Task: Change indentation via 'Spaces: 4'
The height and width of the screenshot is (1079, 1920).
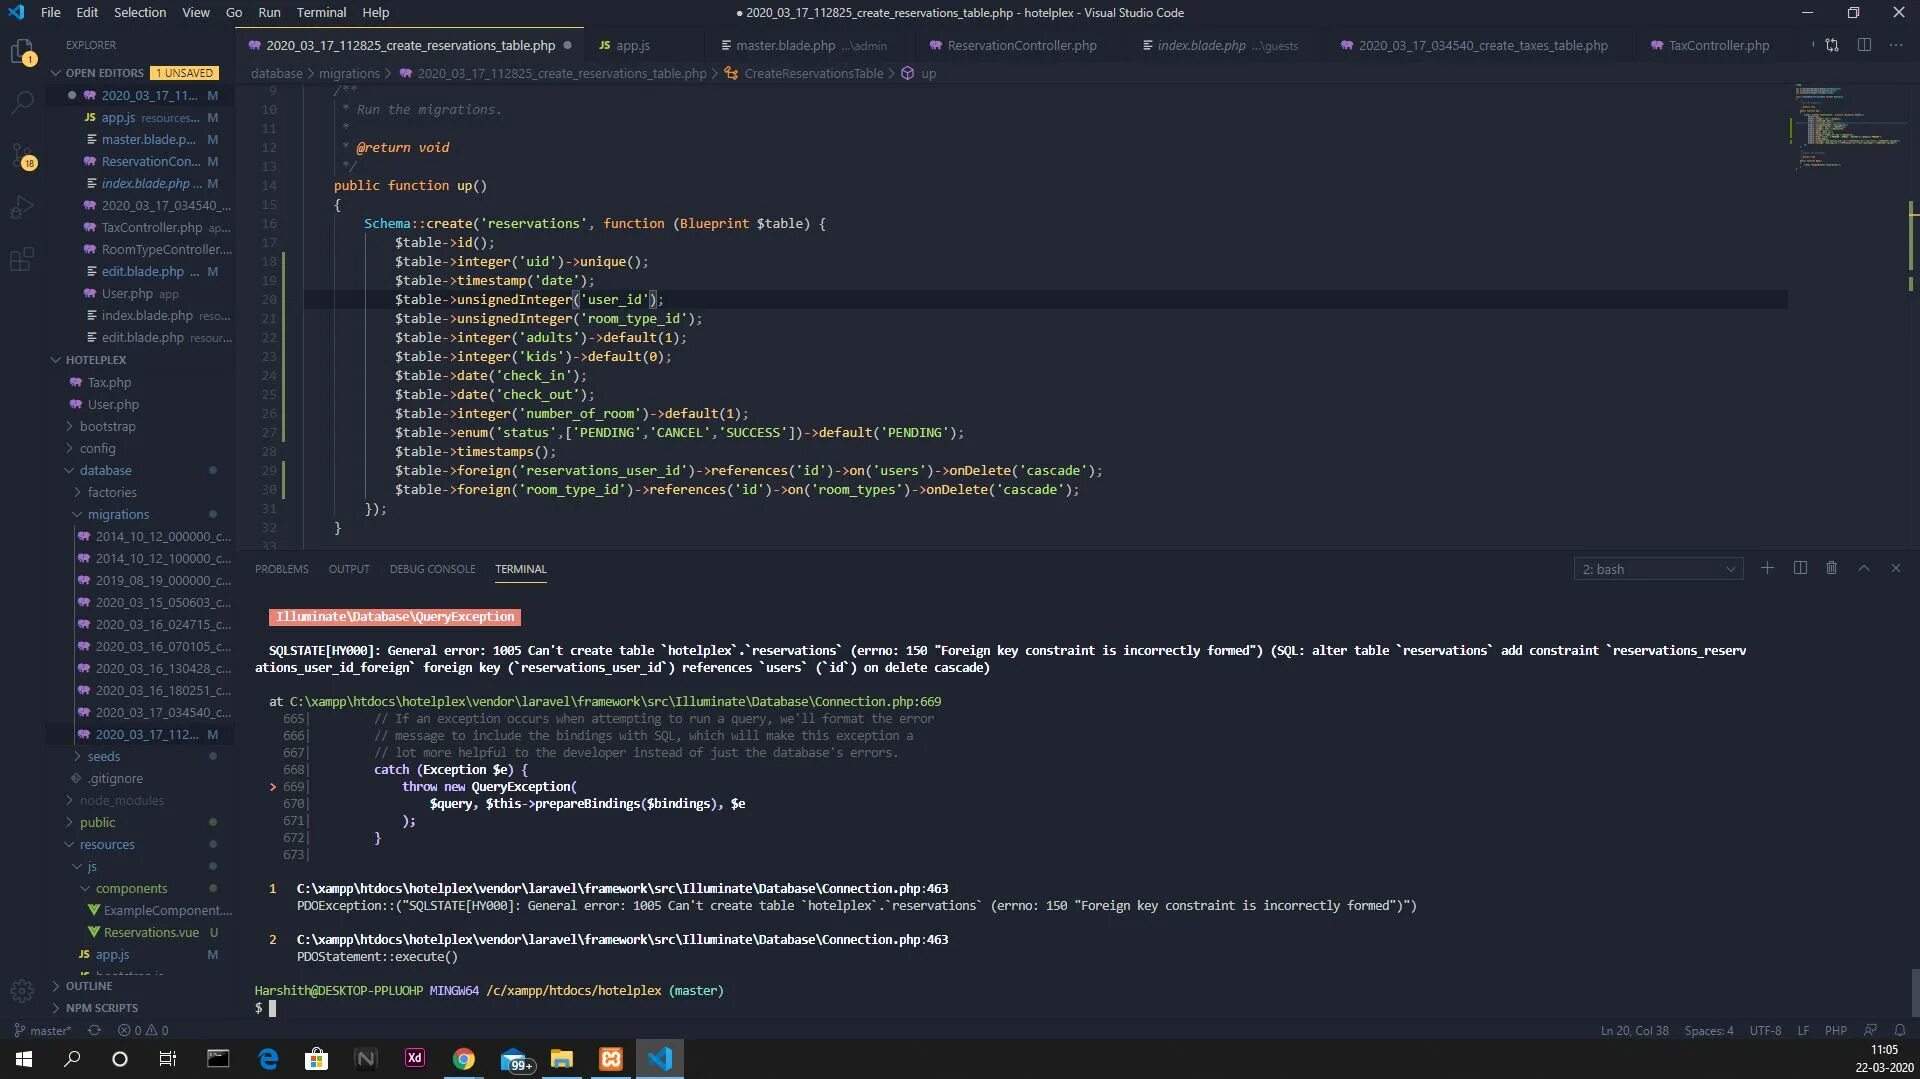Action: click(x=1709, y=1030)
